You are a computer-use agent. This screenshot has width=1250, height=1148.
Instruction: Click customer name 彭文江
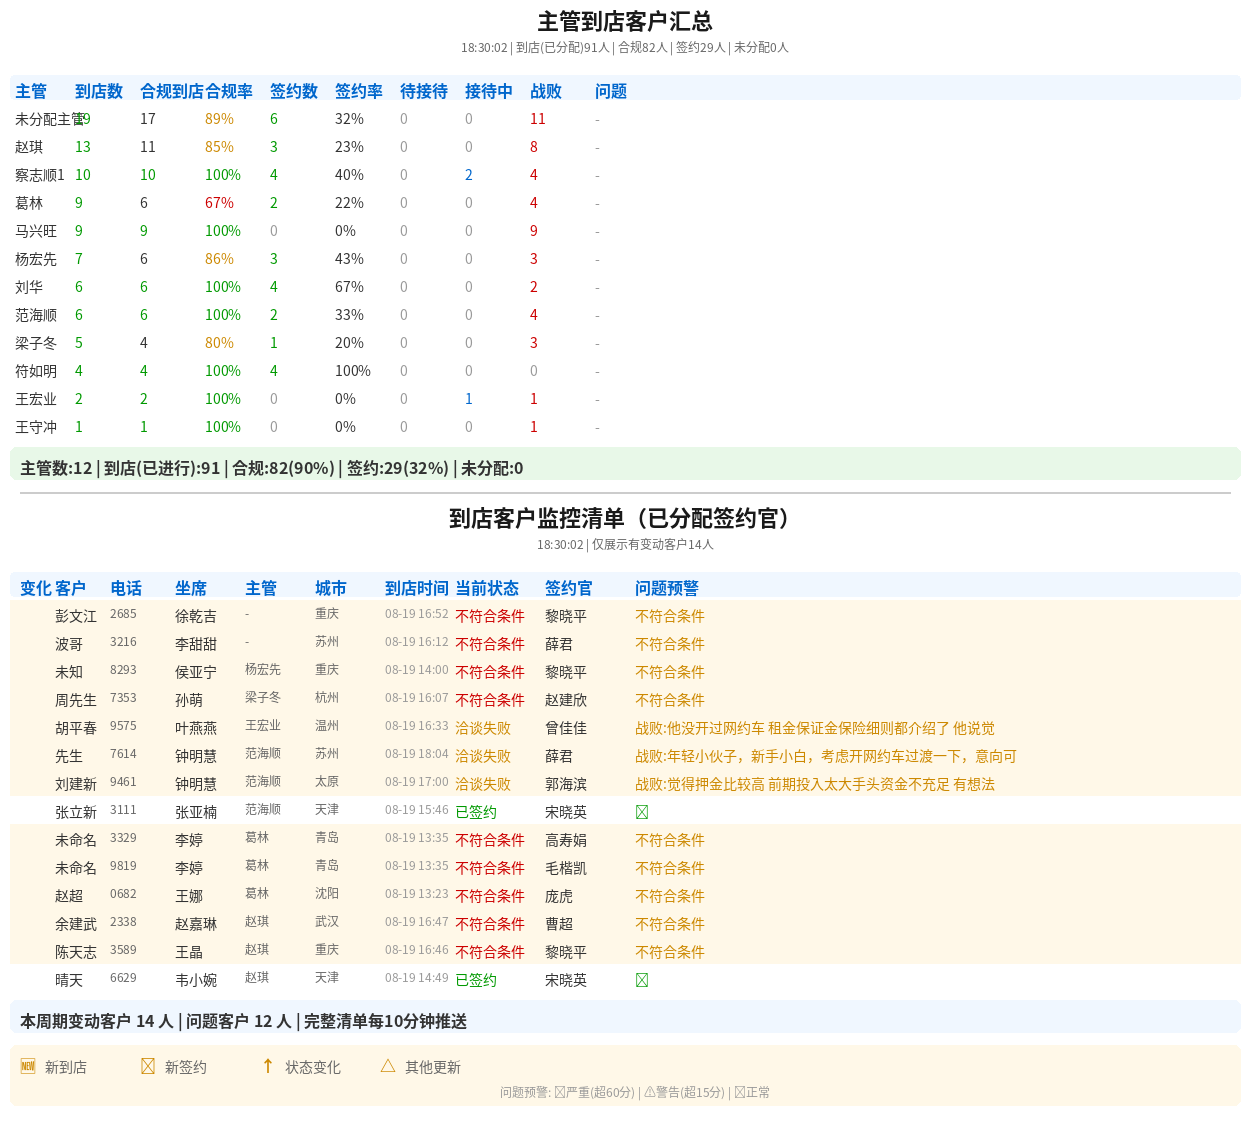pos(76,616)
